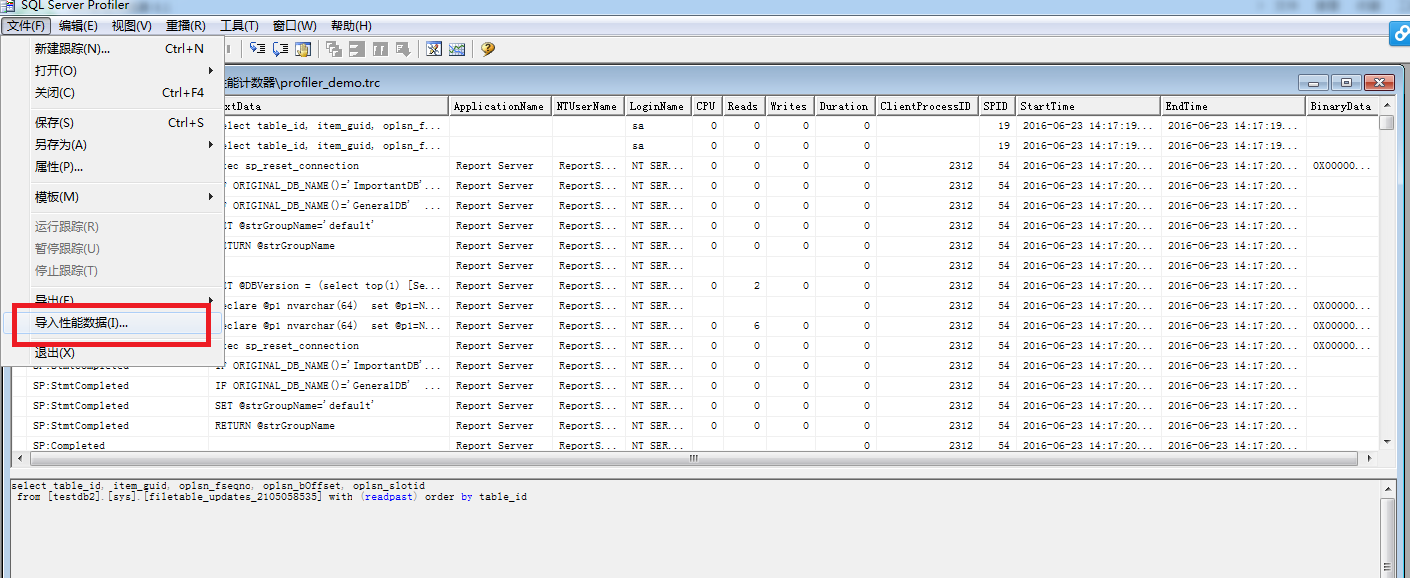Click the Reads value 2 cell

click(742, 285)
